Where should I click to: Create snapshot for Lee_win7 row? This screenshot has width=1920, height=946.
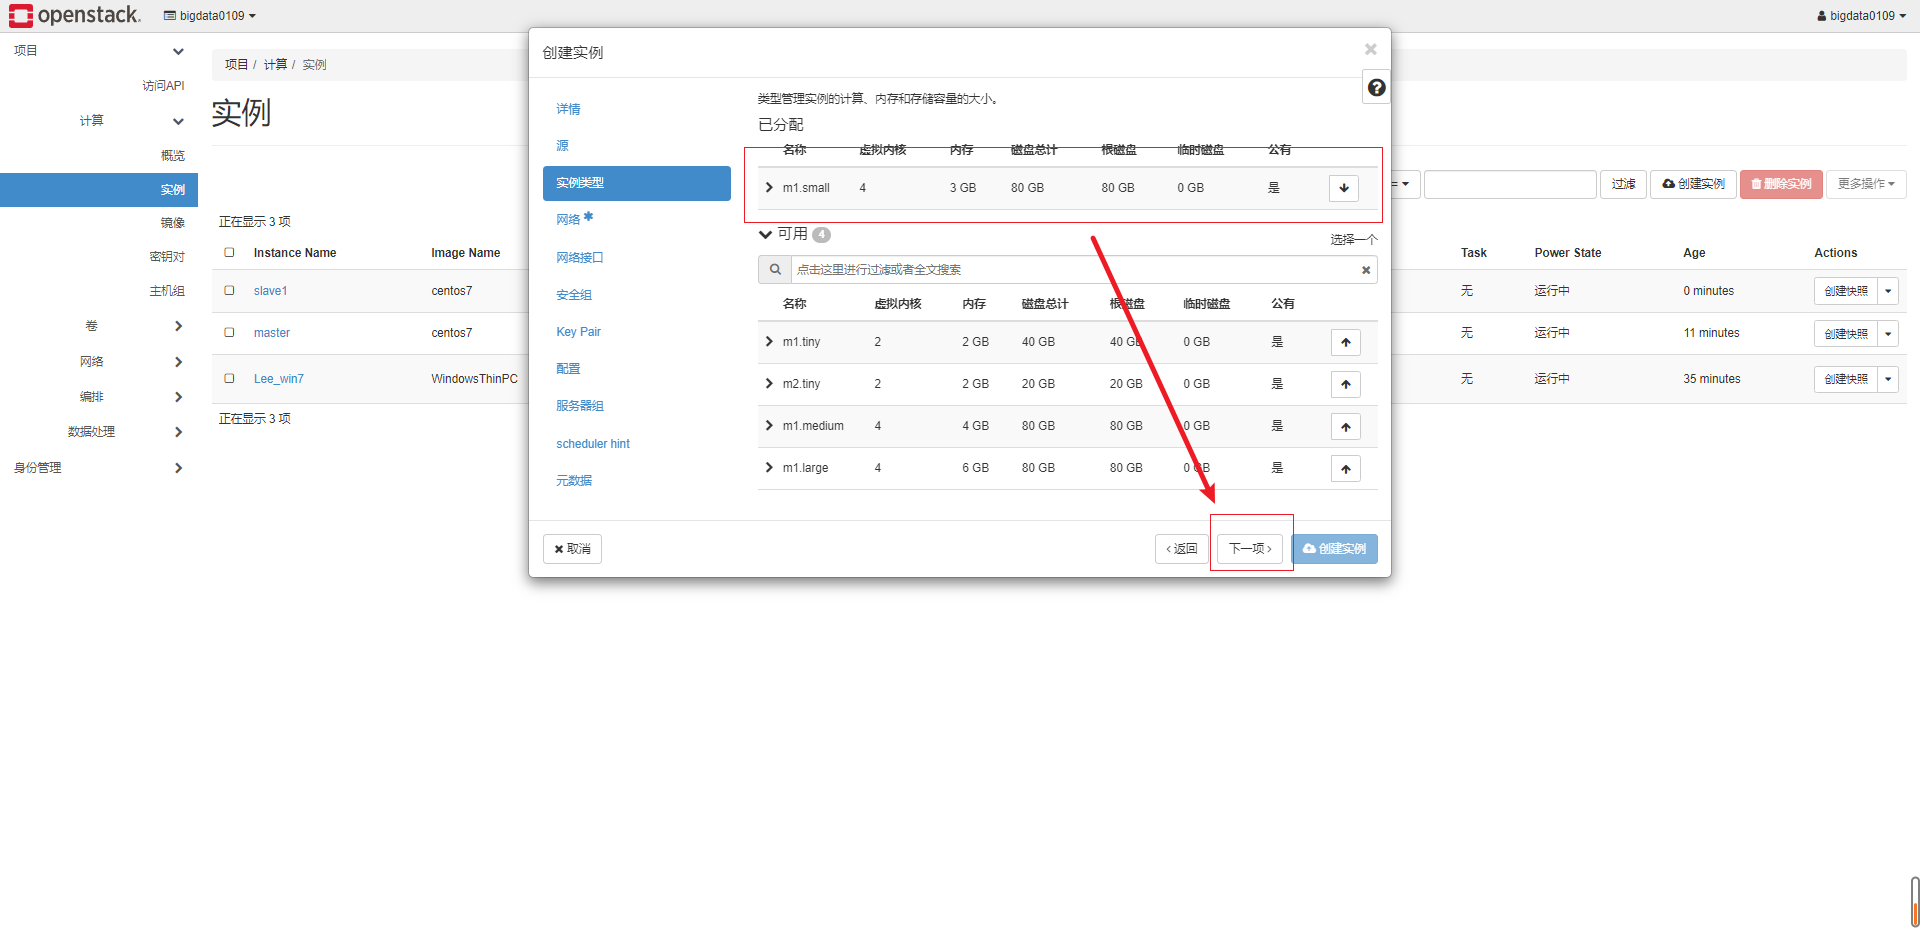pyautogui.click(x=1846, y=379)
